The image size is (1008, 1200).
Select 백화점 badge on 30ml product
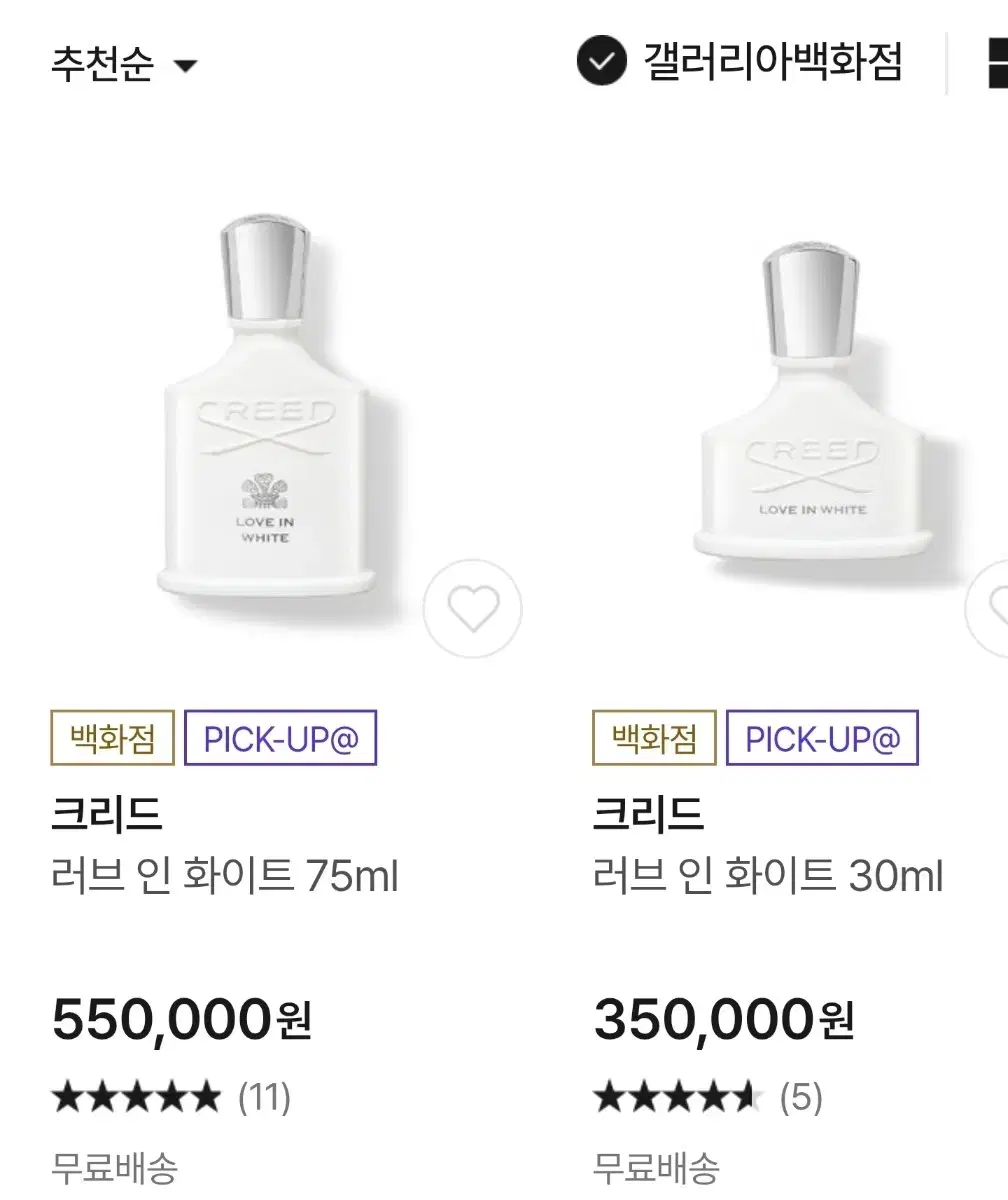click(x=654, y=739)
